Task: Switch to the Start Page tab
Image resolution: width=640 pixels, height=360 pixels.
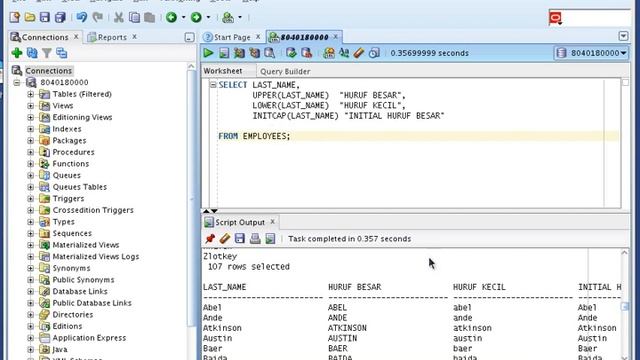Action: pos(232,37)
